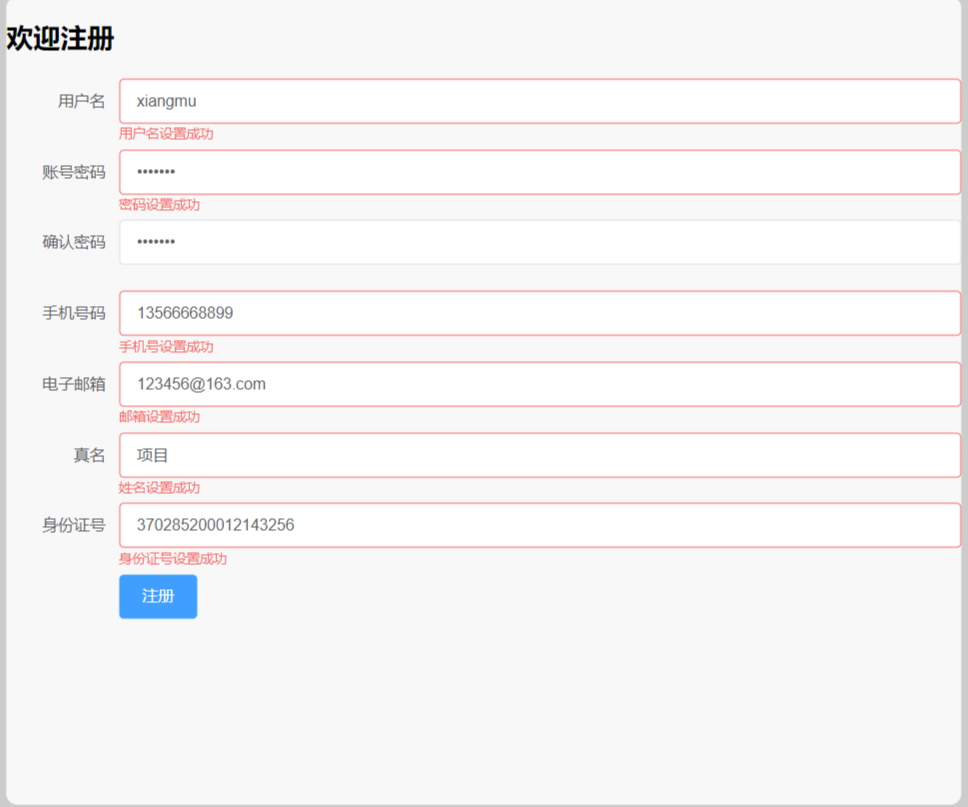Click the 密码设置成功 validation message
The width and height of the screenshot is (968, 807).
point(159,205)
